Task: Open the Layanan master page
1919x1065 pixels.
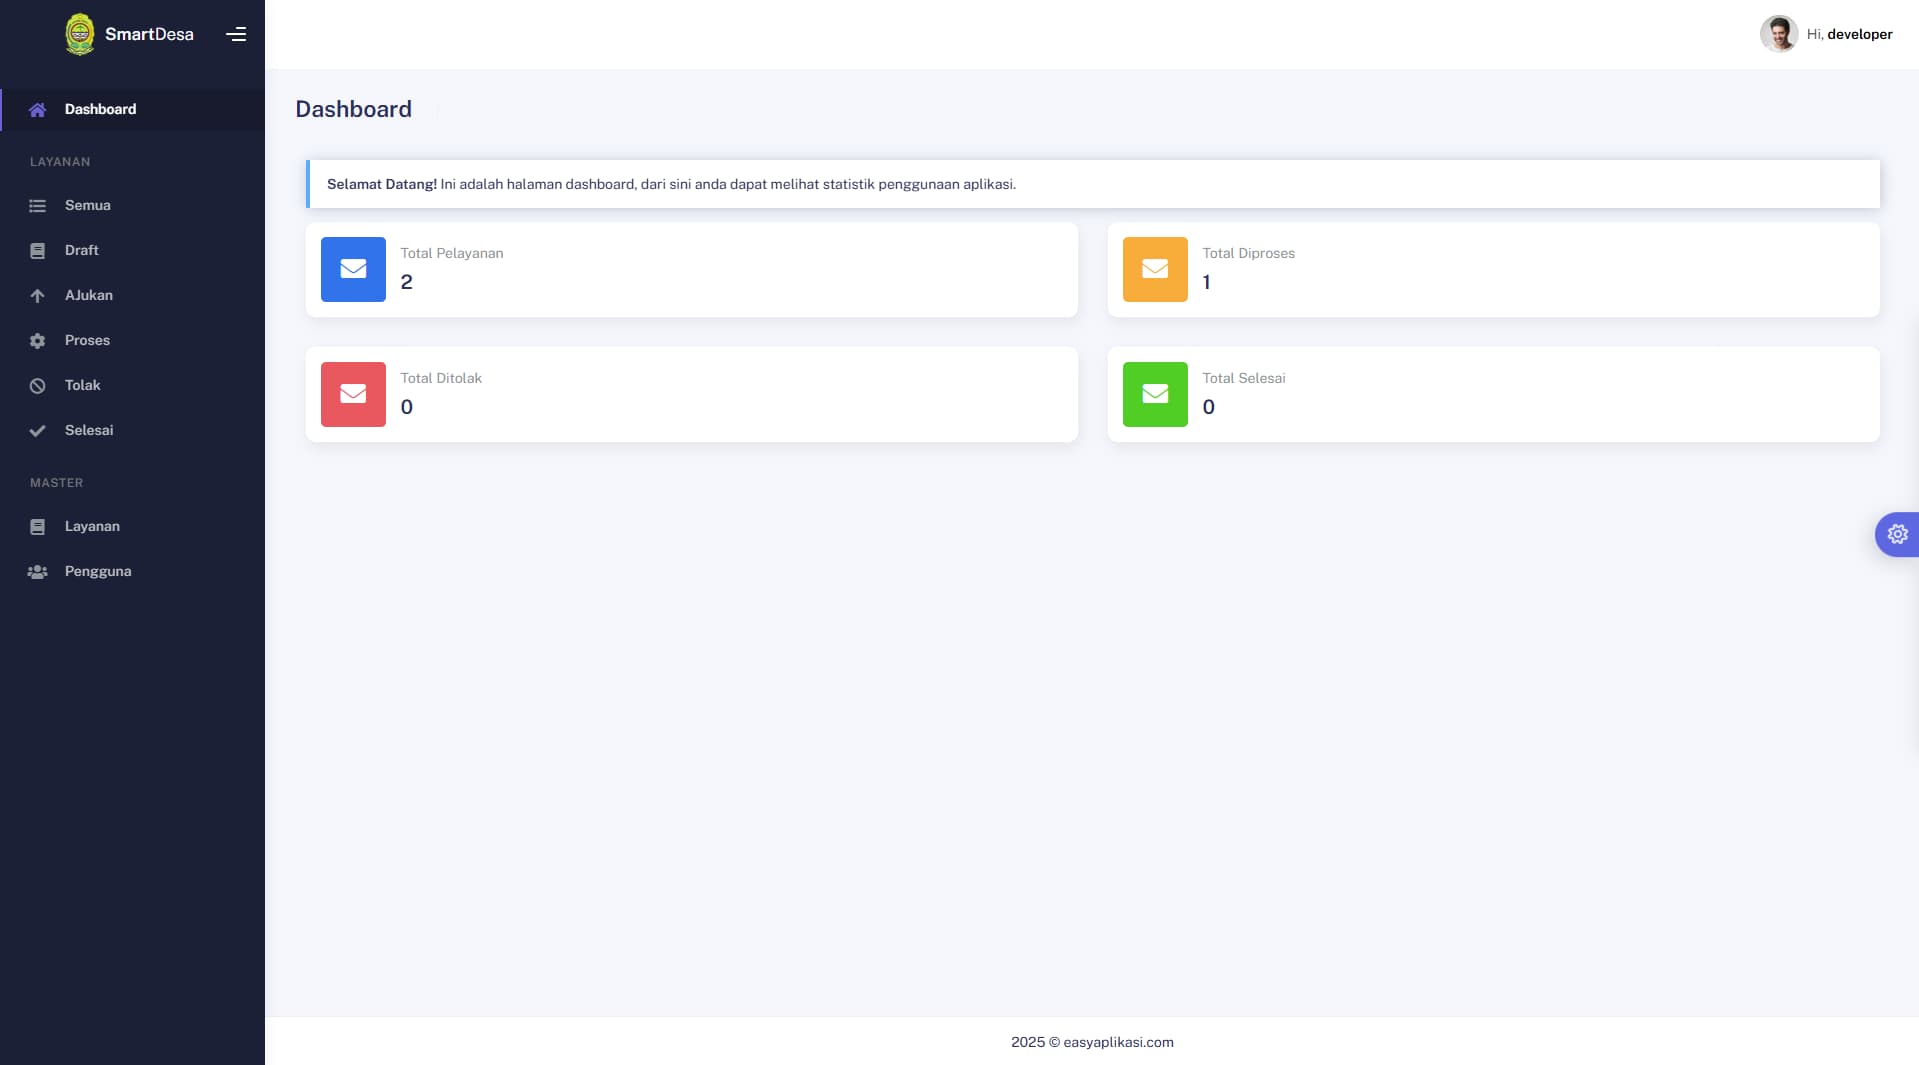Action: point(92,526)
